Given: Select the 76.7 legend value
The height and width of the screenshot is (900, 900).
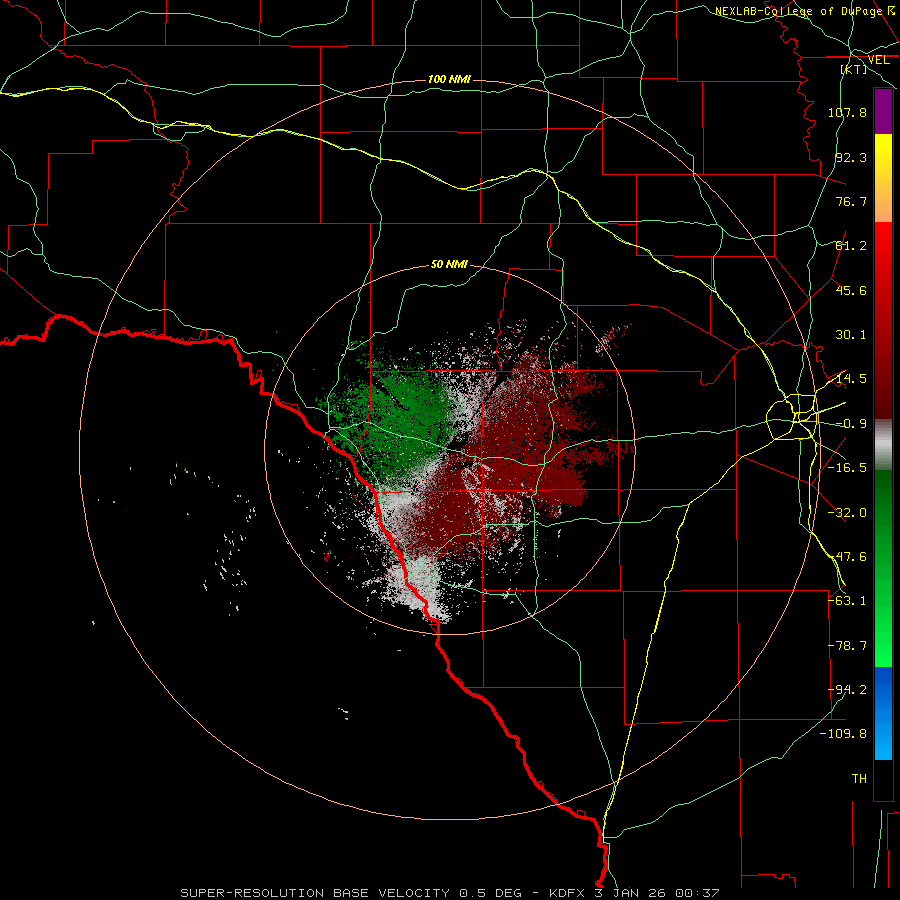Looking at the screenshot, I should (x=851, y=201).
